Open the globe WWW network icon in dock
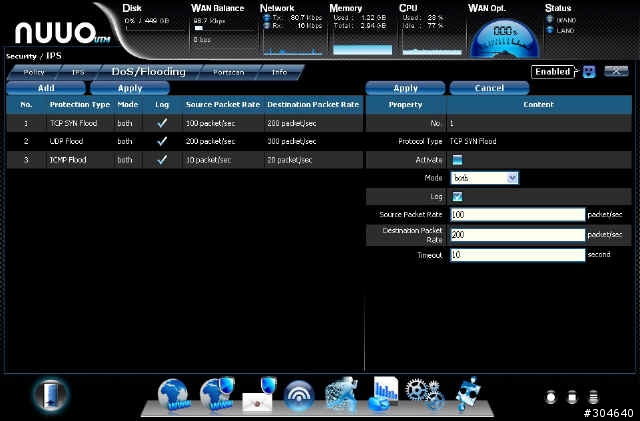This screenshot has height=421, width=640. (x=173, y=394)
